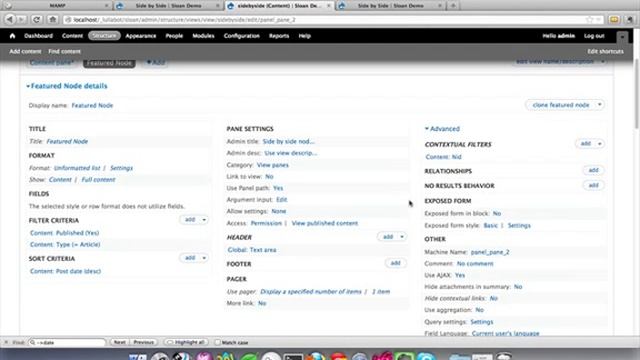Edit the Display name Featured Node link
This screenshot has width=640, height=360.
(92, 105)
